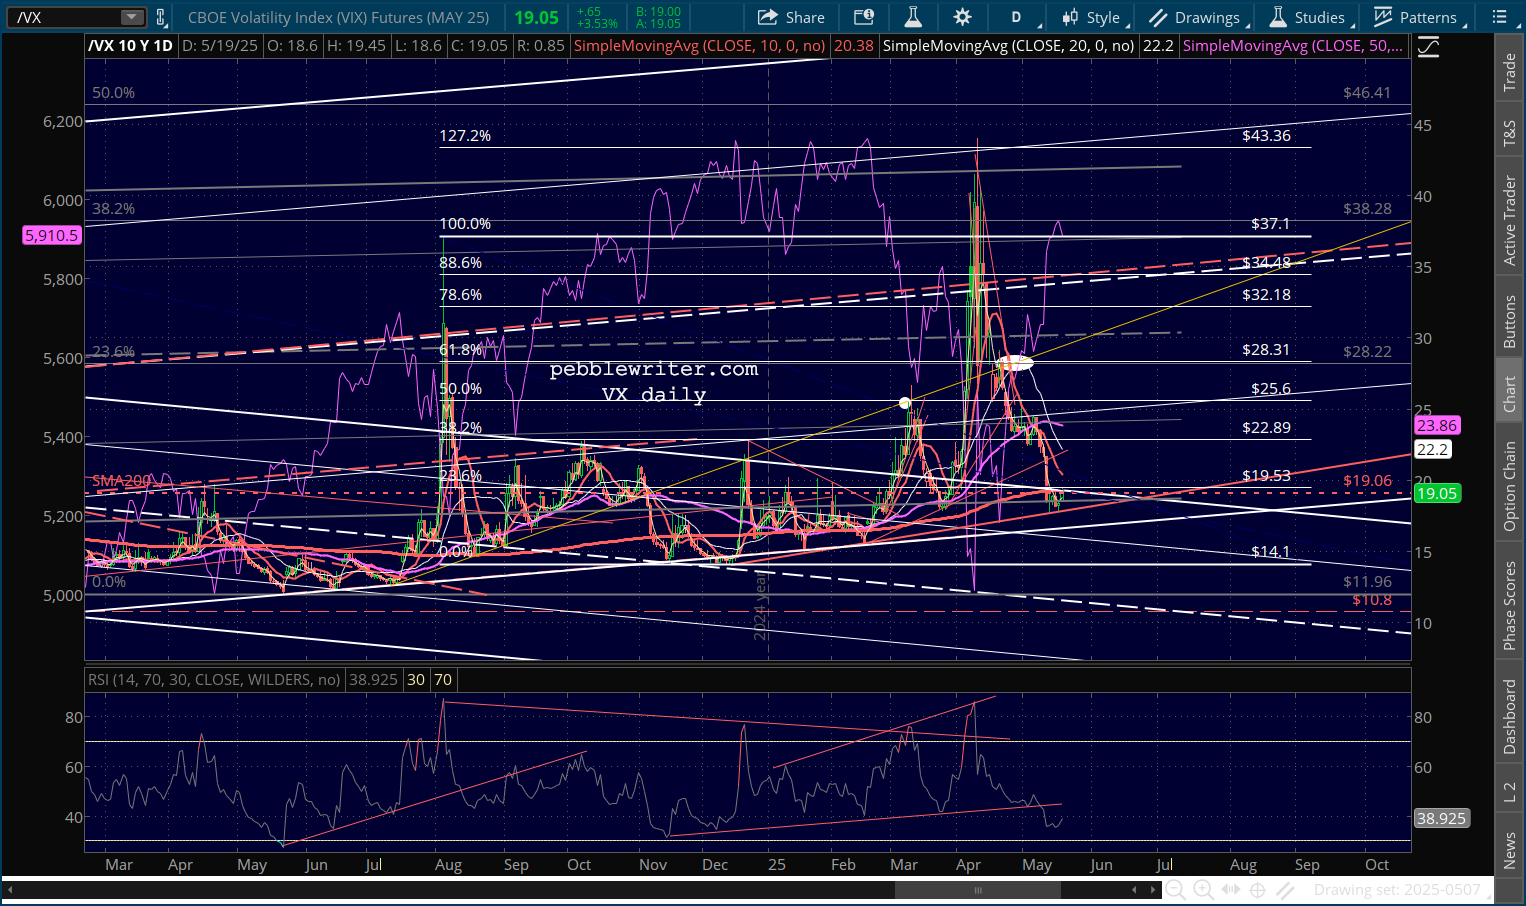Image resolution: width=1526 pixels, height=906 pixels.
Task: Click the Edit Studies beaker icon
Action: coord(912,17)
